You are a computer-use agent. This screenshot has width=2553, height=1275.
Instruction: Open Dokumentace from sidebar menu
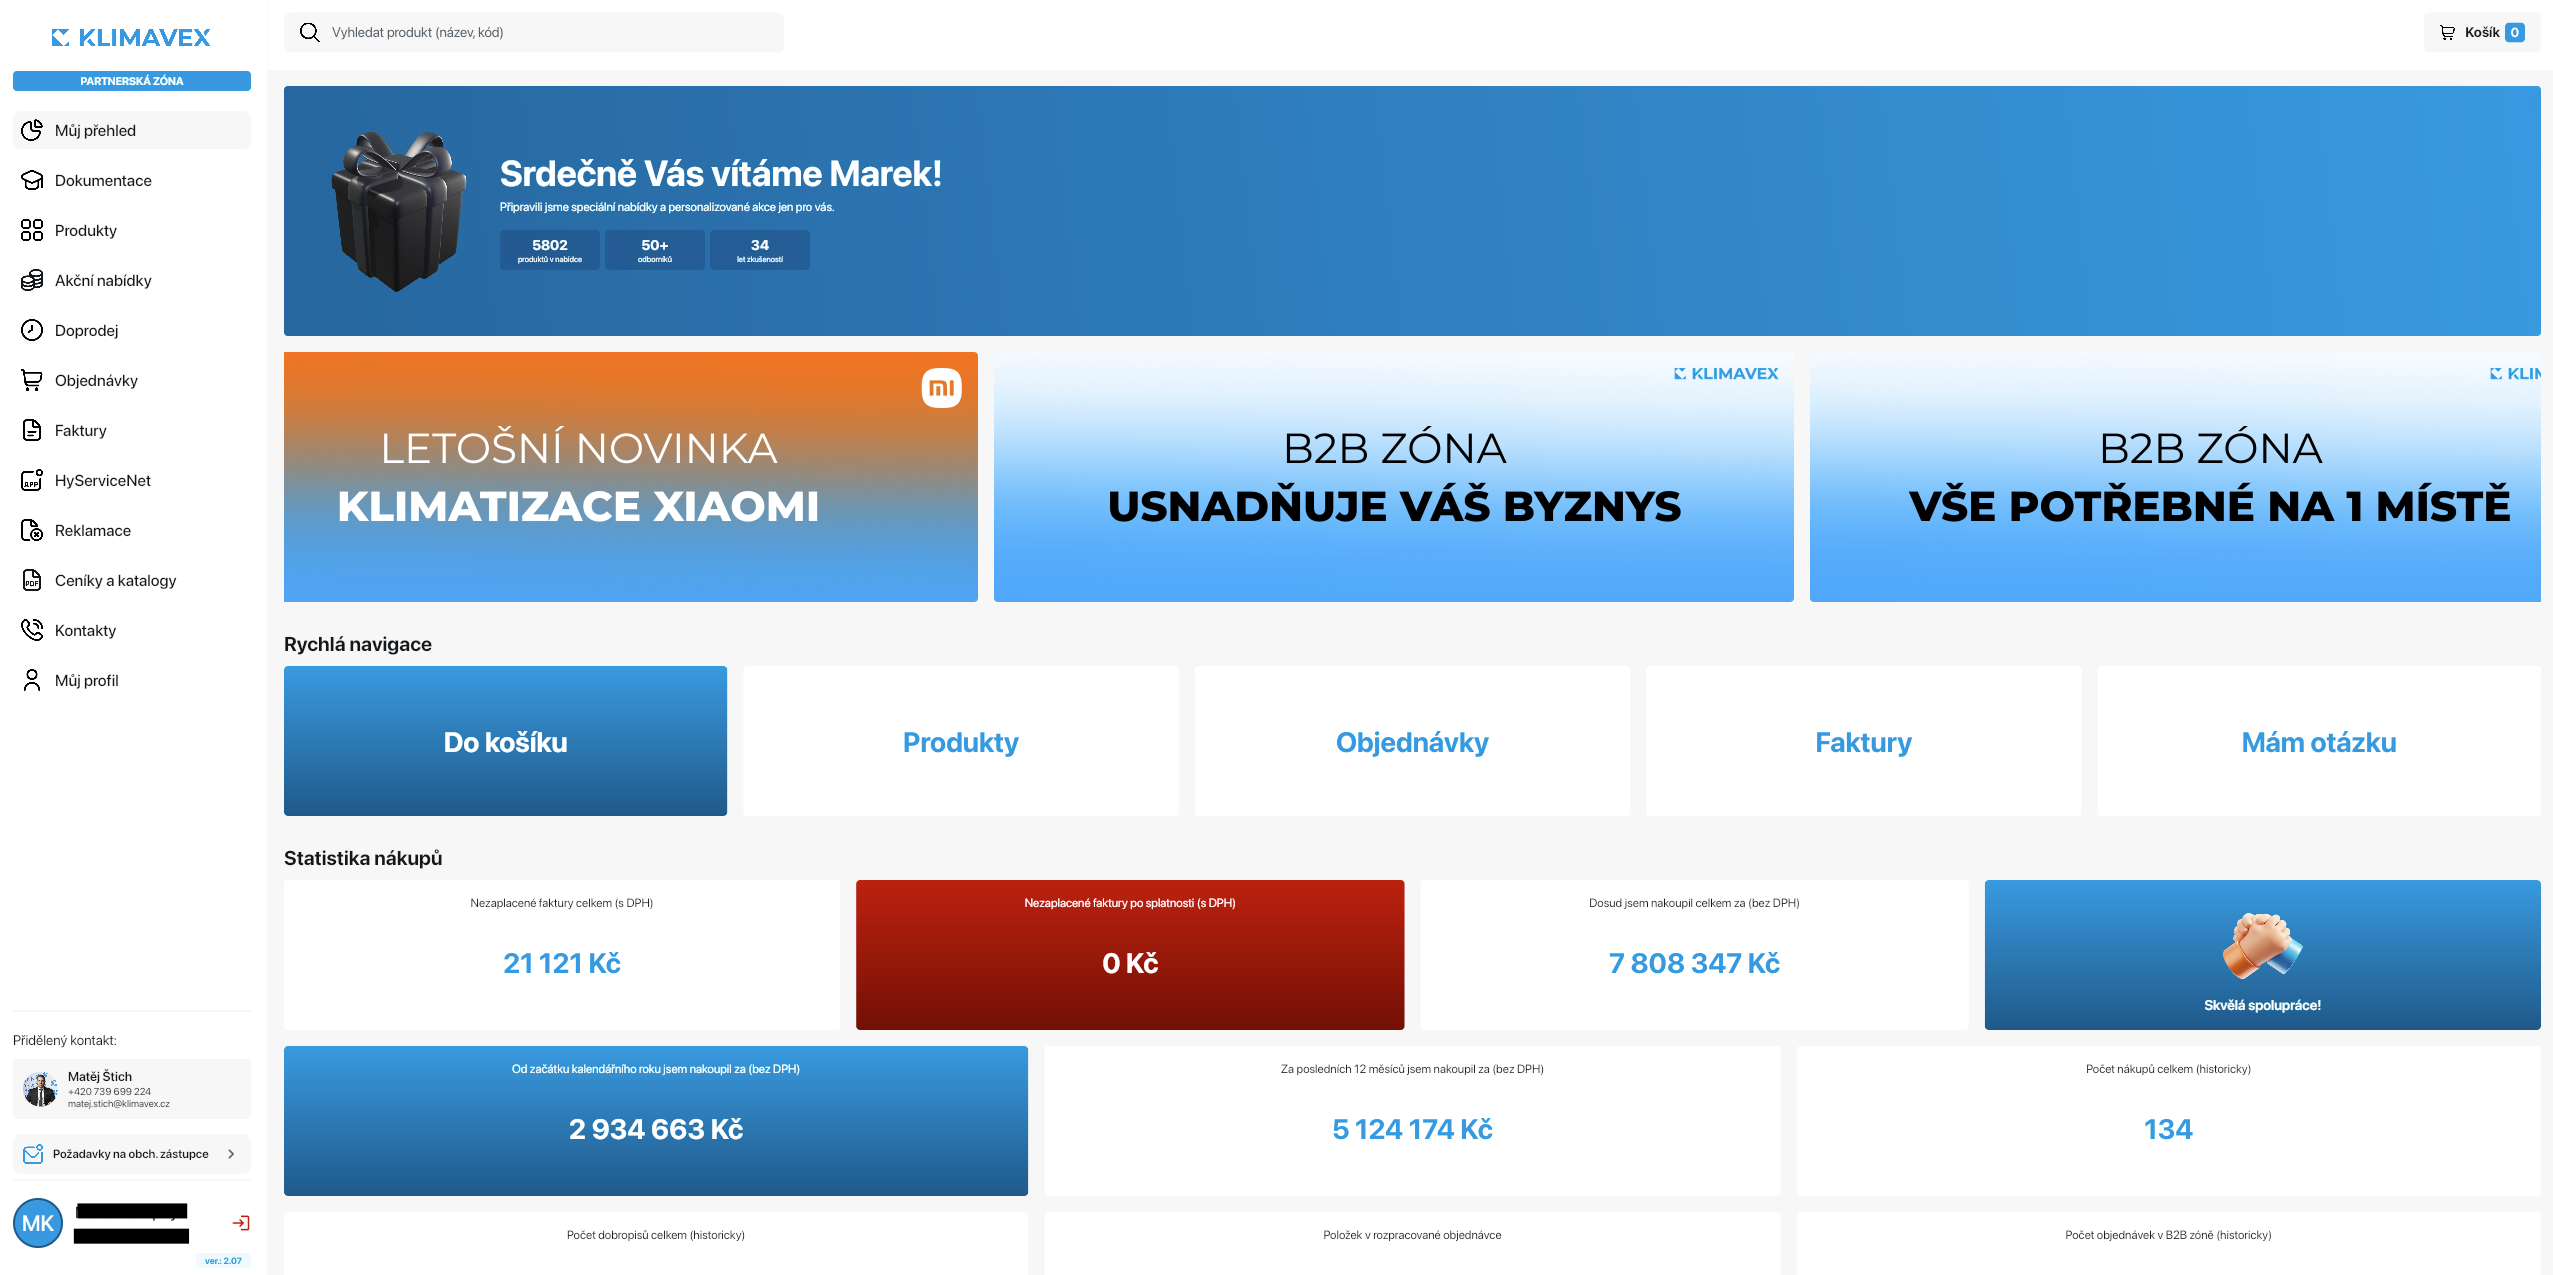132,181
